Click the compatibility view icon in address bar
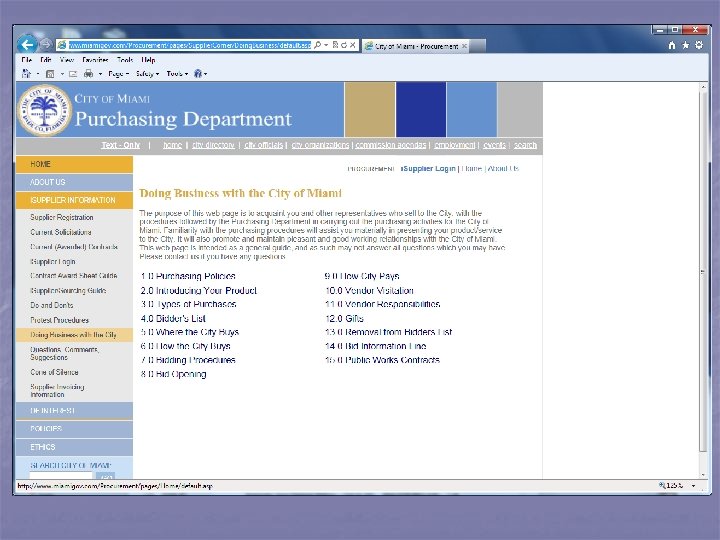Screen dimensions: 720x540 pyautogui.click(x=335, y=45)
